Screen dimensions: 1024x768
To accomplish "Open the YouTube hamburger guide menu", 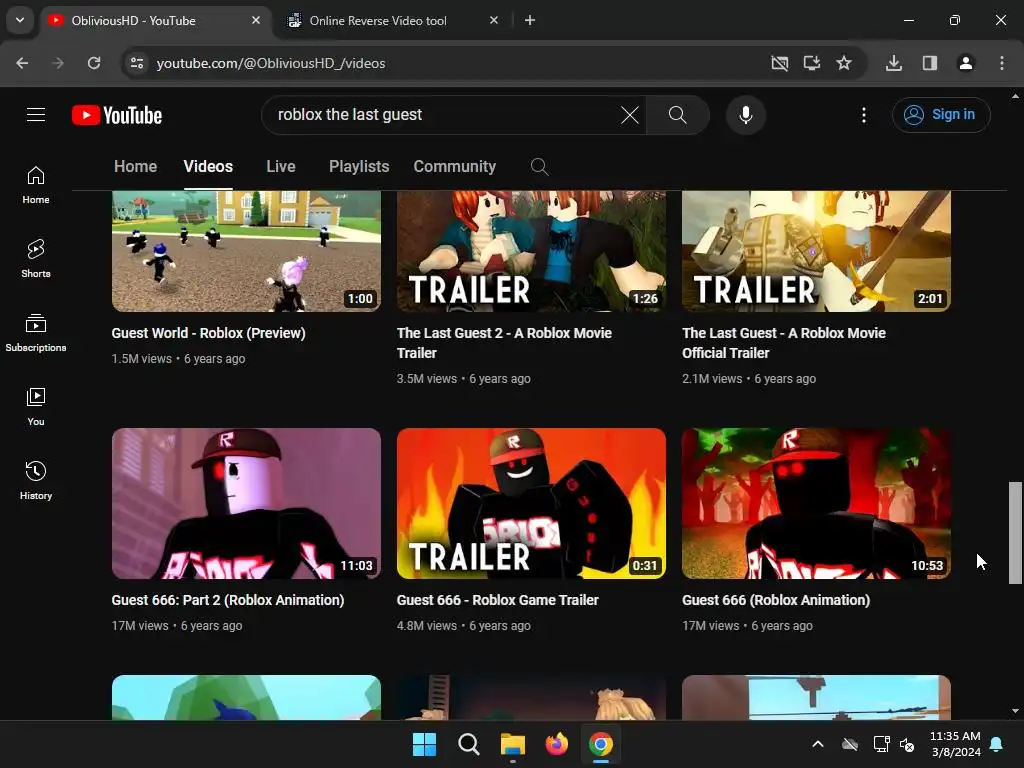I will pyautogui.click(x=36, y=115).
